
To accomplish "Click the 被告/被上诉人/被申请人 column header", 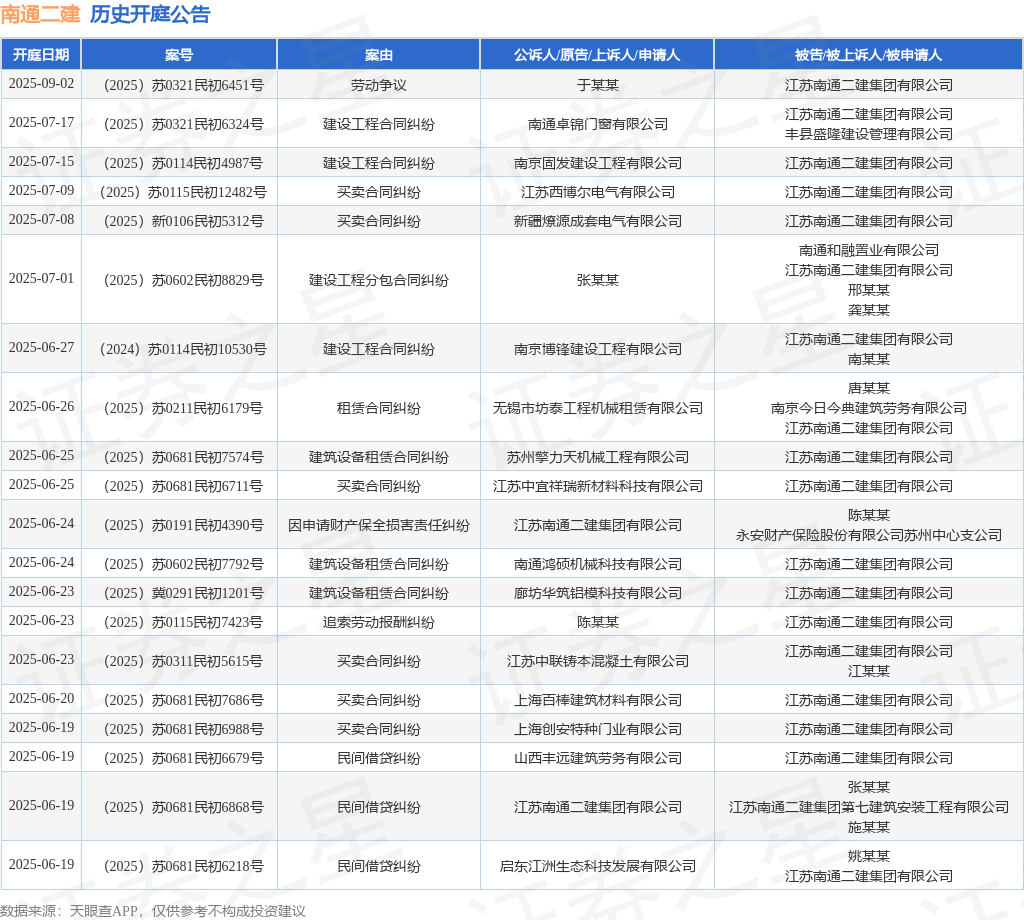I will click(x=869, y=55).
